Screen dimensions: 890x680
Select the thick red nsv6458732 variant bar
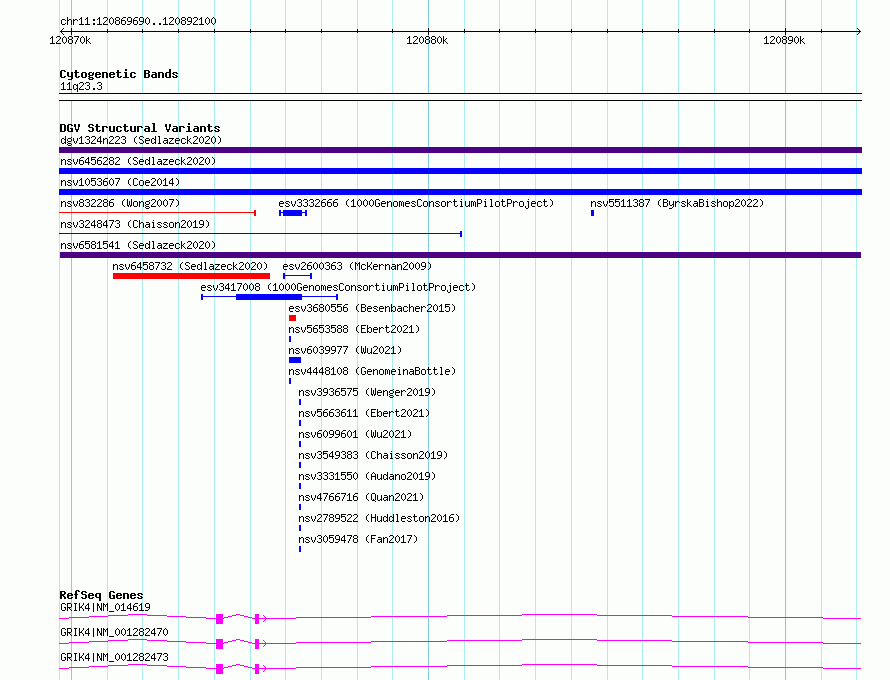pyautogui.click(x=191, y=276)
